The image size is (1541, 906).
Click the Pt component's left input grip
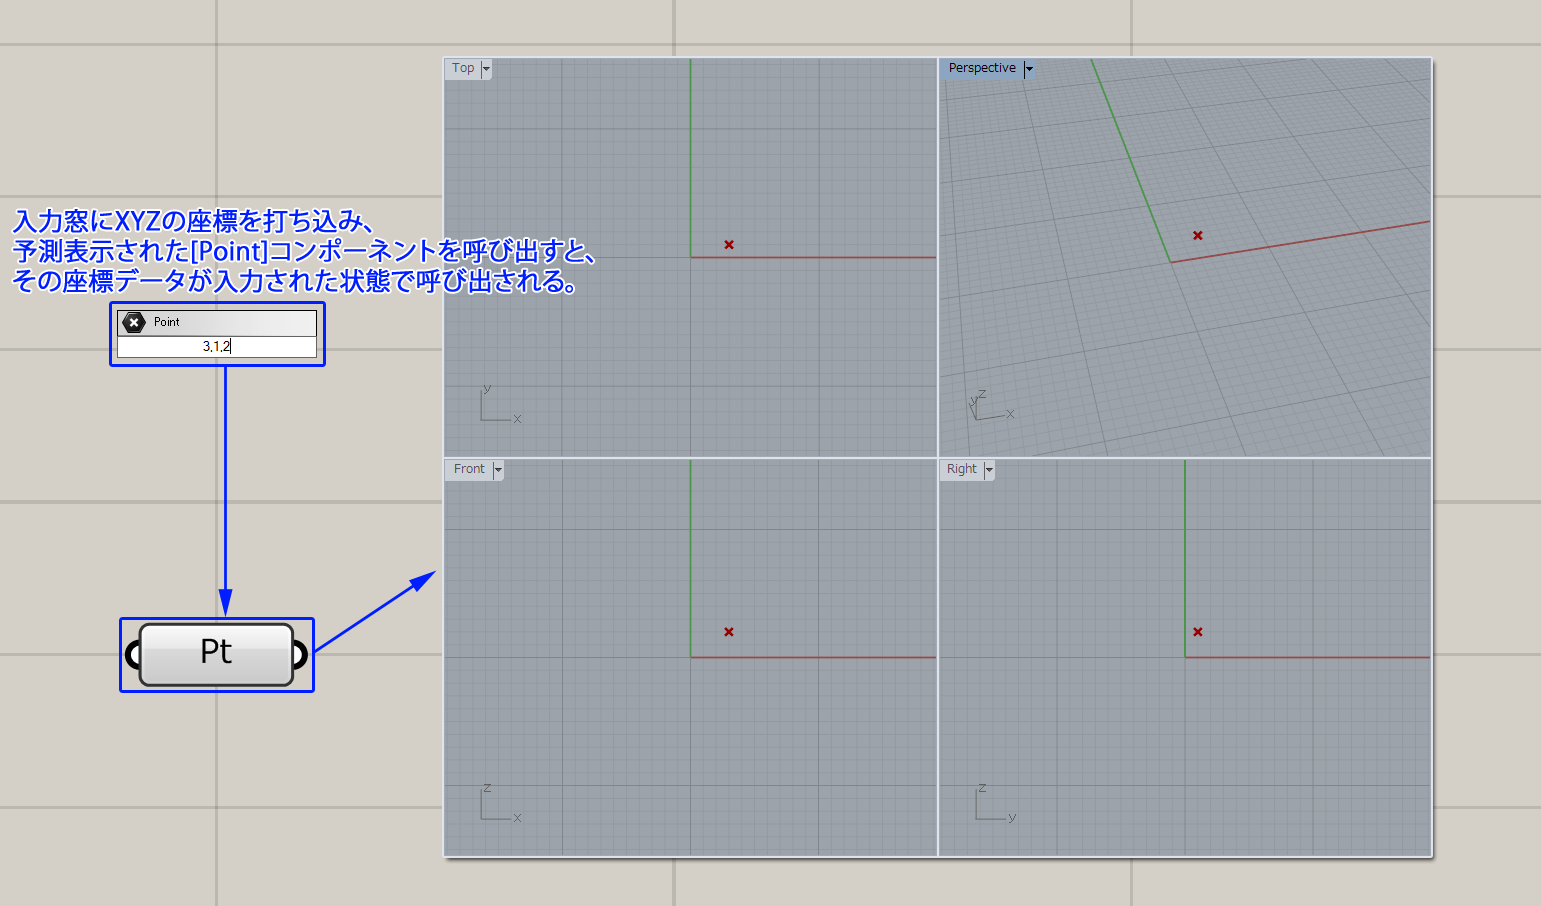tap(131, 655)
